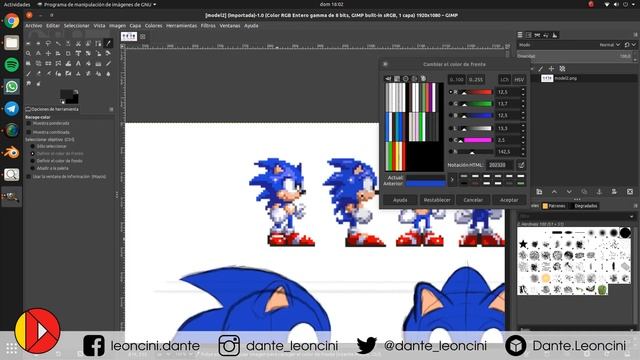Open Telegram from the Ubuntu dock
Image resolution: width=640 pixels, height=360 pixels.
point(11,109)
